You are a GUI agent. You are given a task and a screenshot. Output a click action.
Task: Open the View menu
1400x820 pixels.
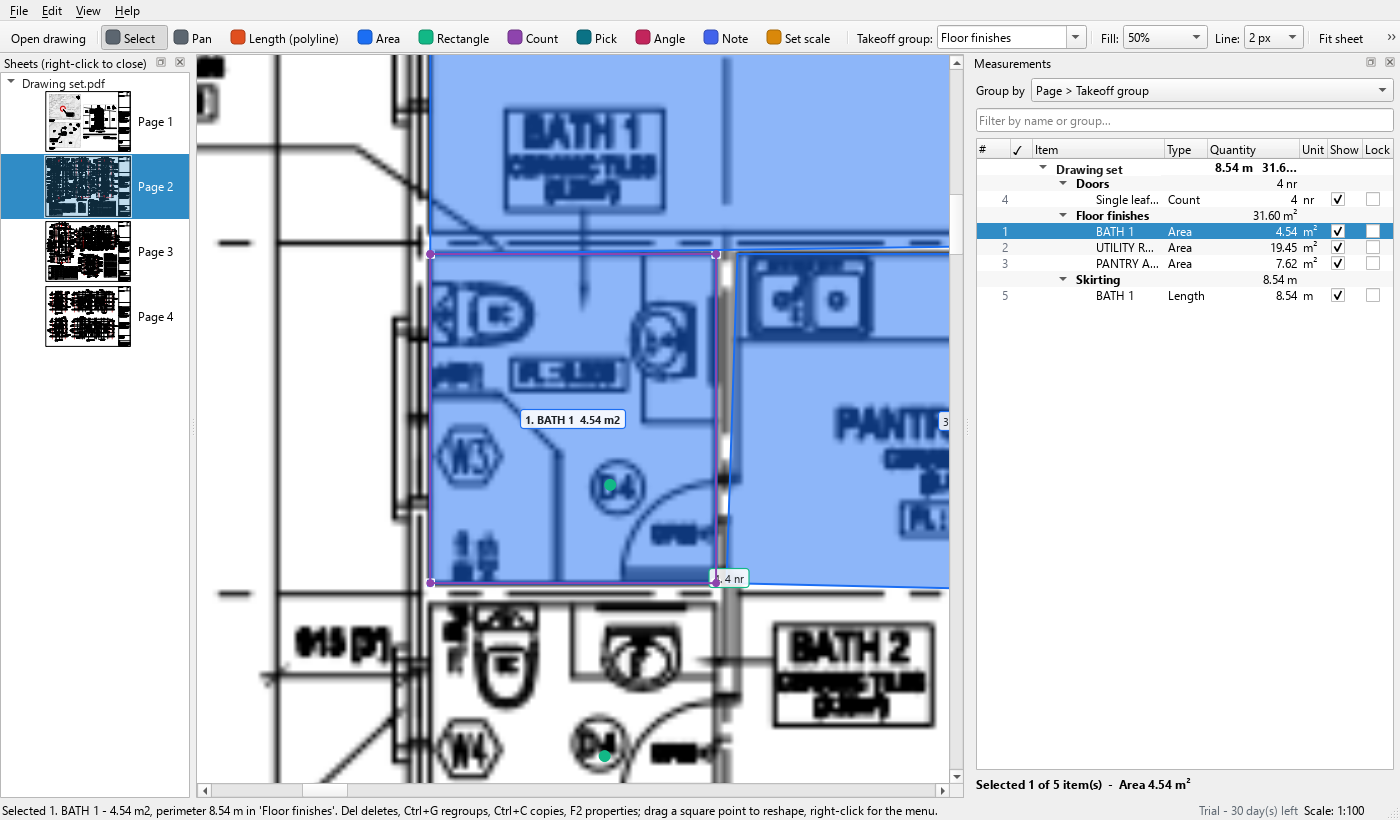click(x=88, y=11)
